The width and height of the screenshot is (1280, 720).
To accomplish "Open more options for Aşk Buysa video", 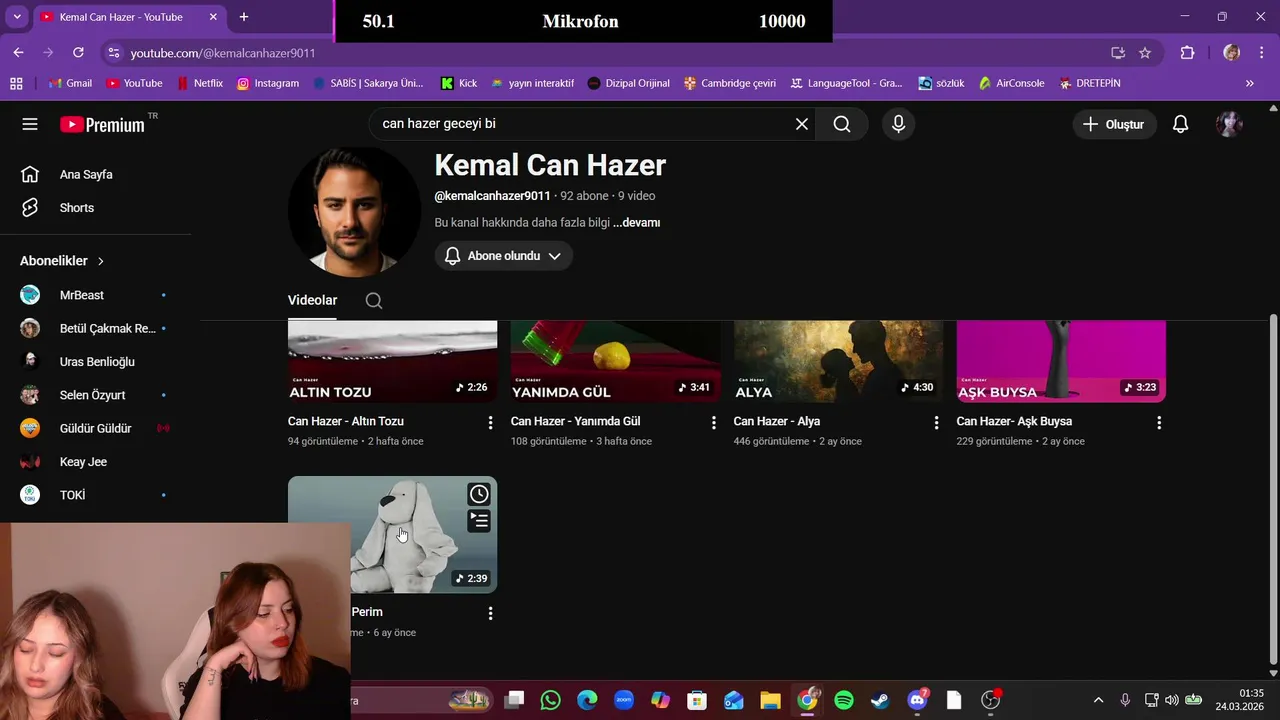I will [x=1159, y=423].
